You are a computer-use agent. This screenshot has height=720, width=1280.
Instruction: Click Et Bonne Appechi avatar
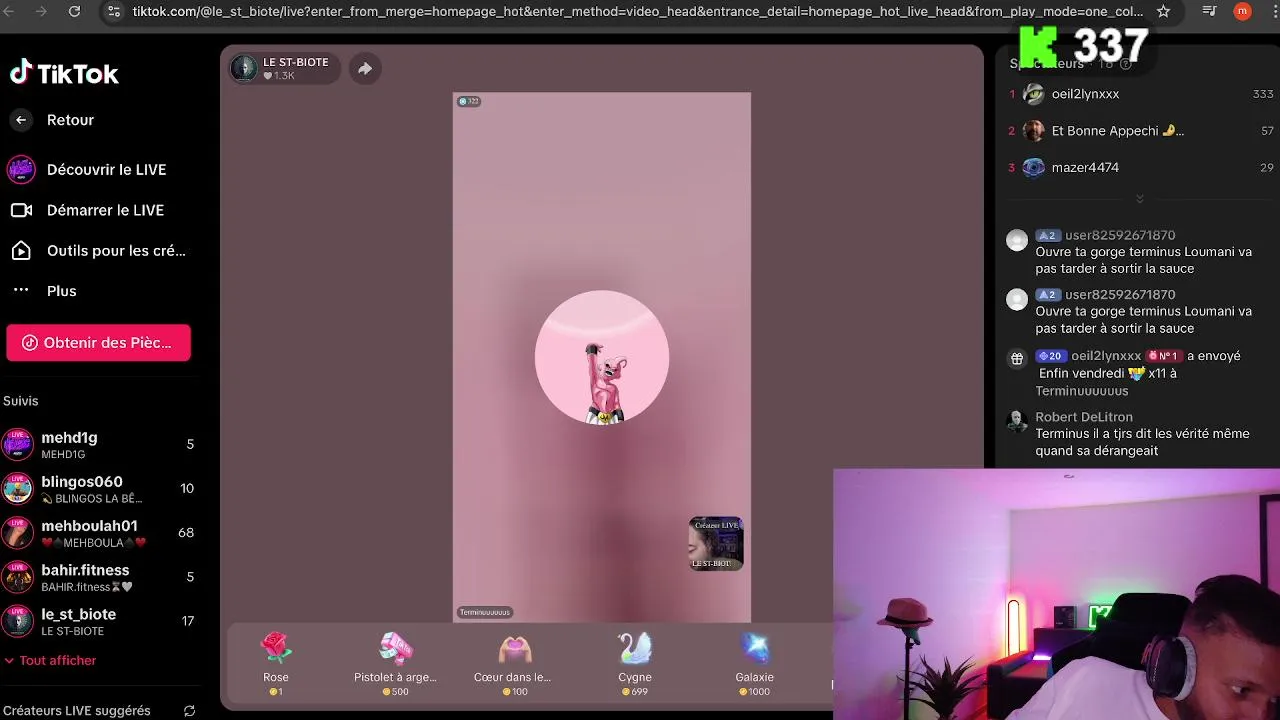[x=1034, y=131]
